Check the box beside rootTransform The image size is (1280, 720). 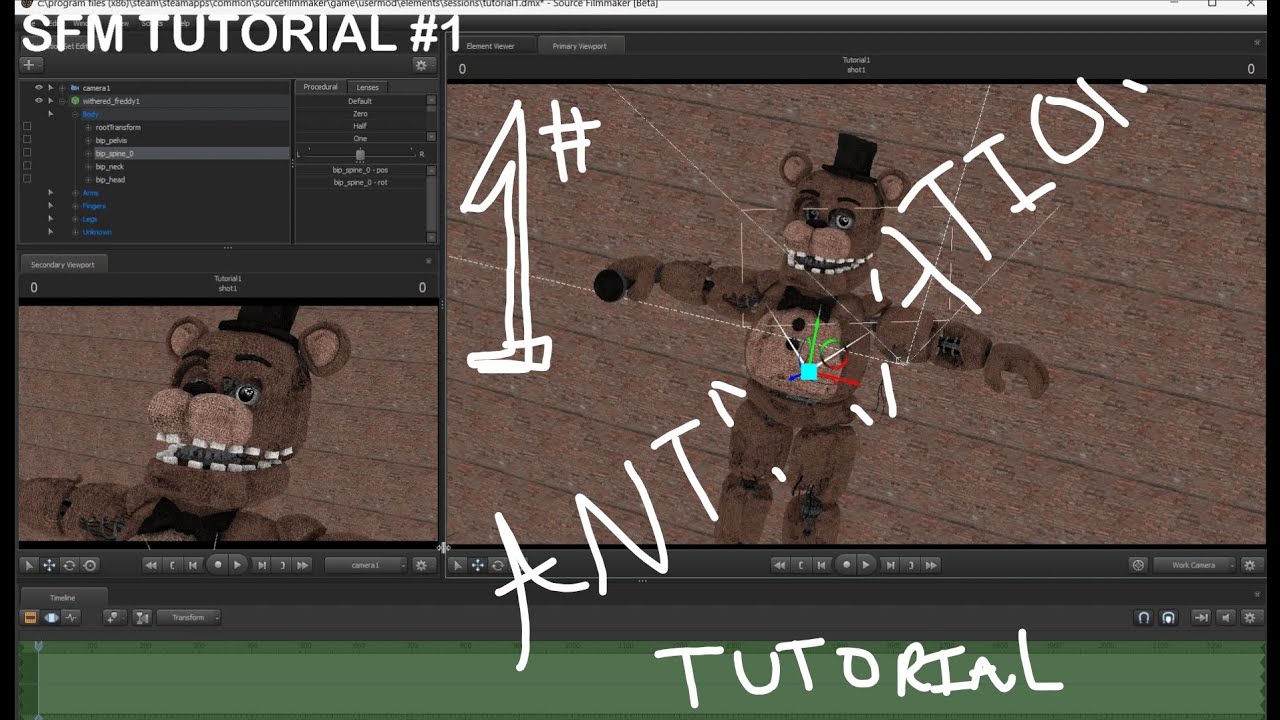click(x=27, y=127)
